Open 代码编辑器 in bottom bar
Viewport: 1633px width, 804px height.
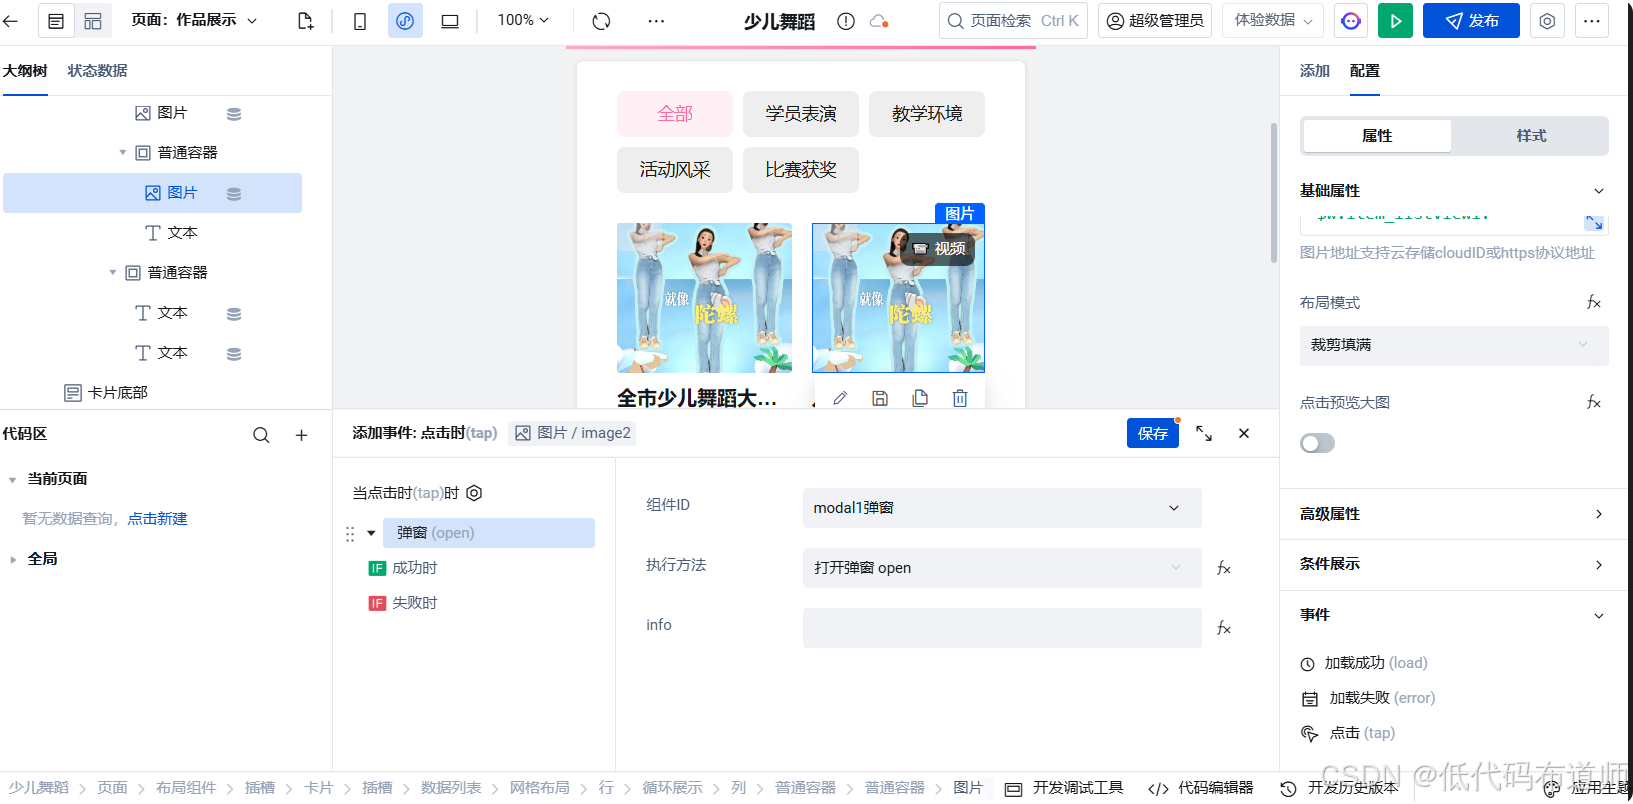tap(1201, 788)
